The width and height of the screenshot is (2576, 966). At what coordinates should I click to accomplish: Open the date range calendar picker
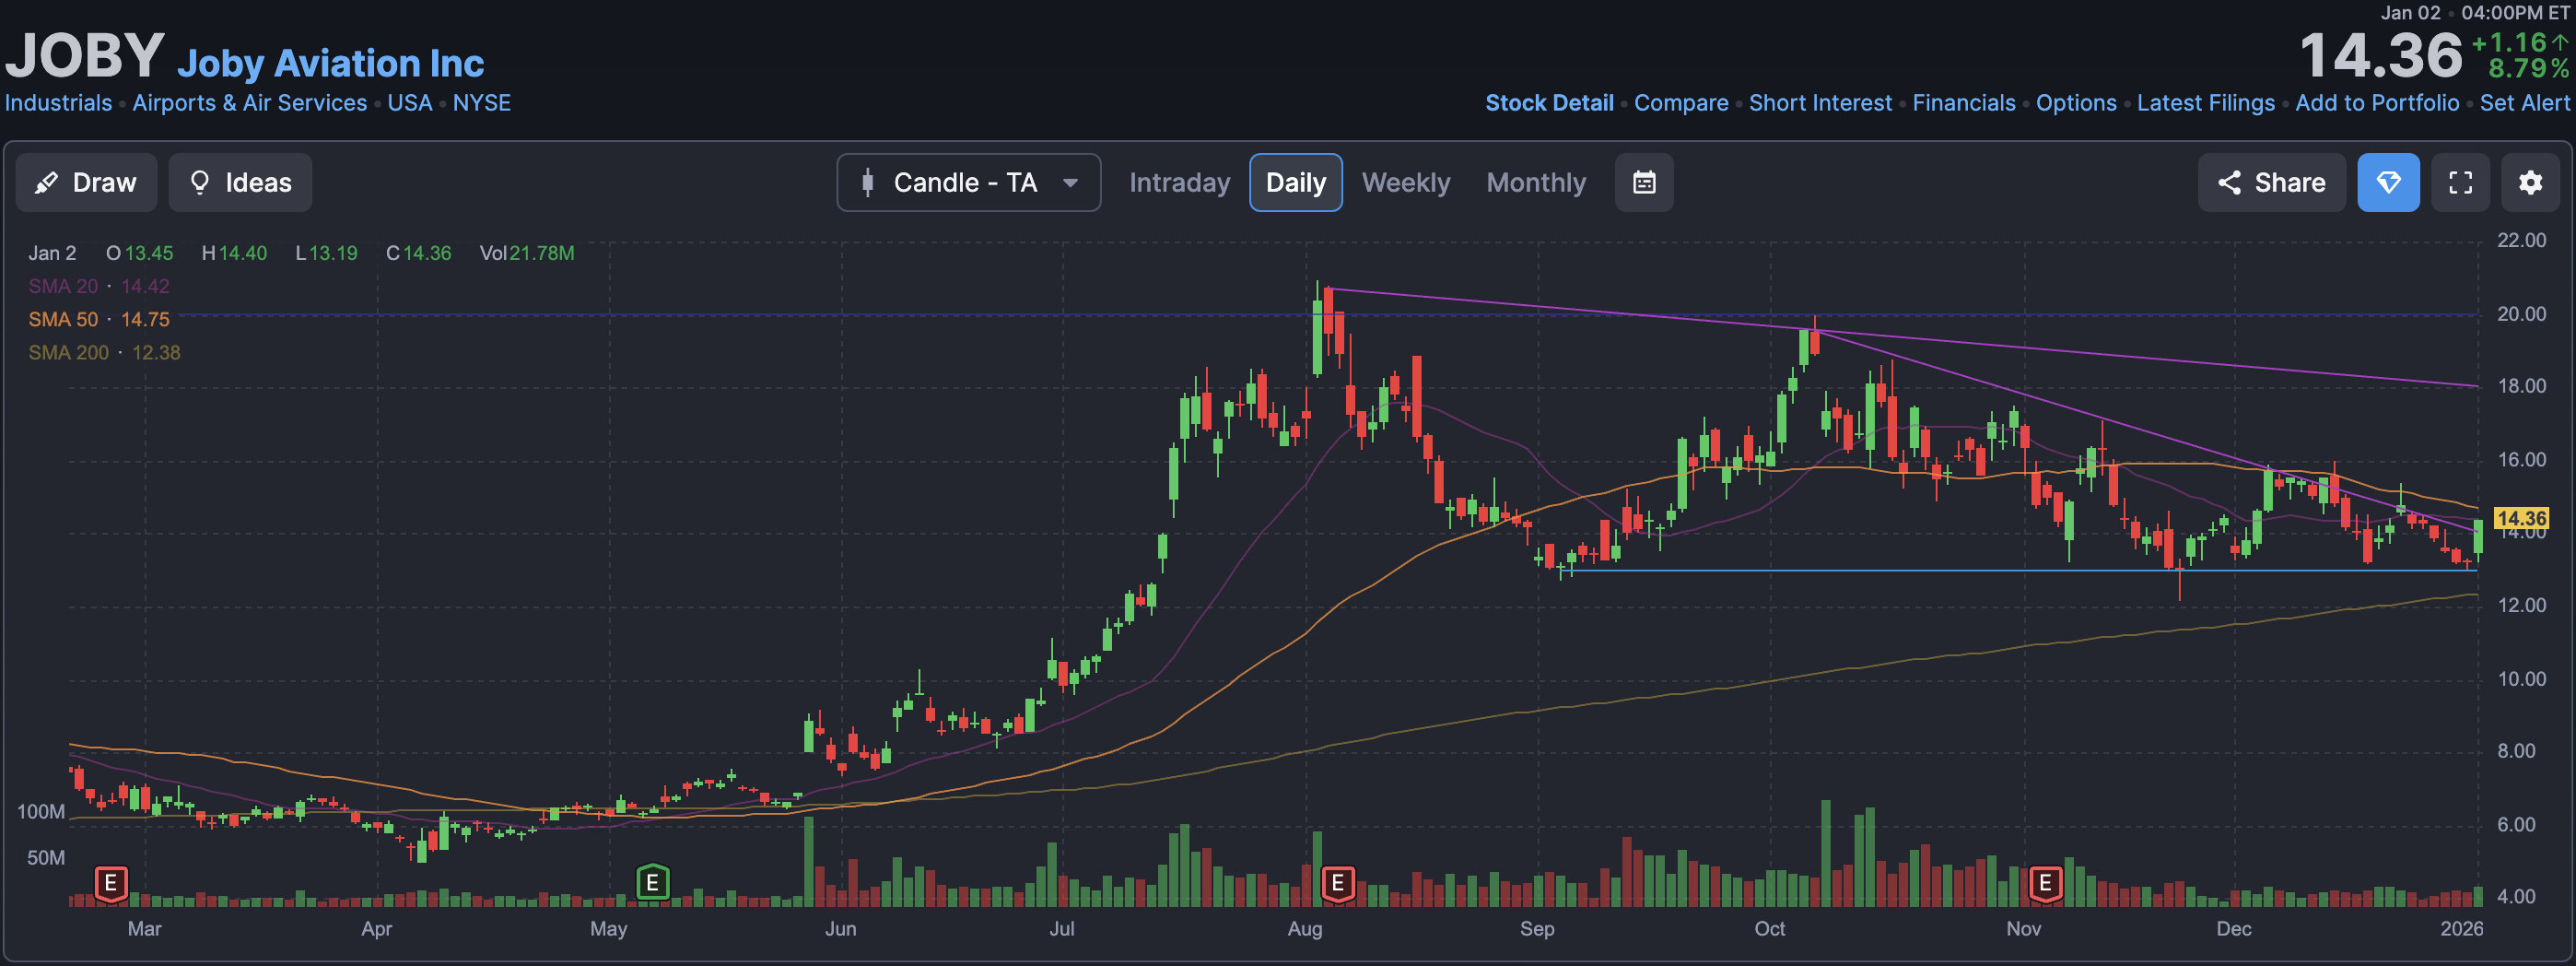(1644, 182)
